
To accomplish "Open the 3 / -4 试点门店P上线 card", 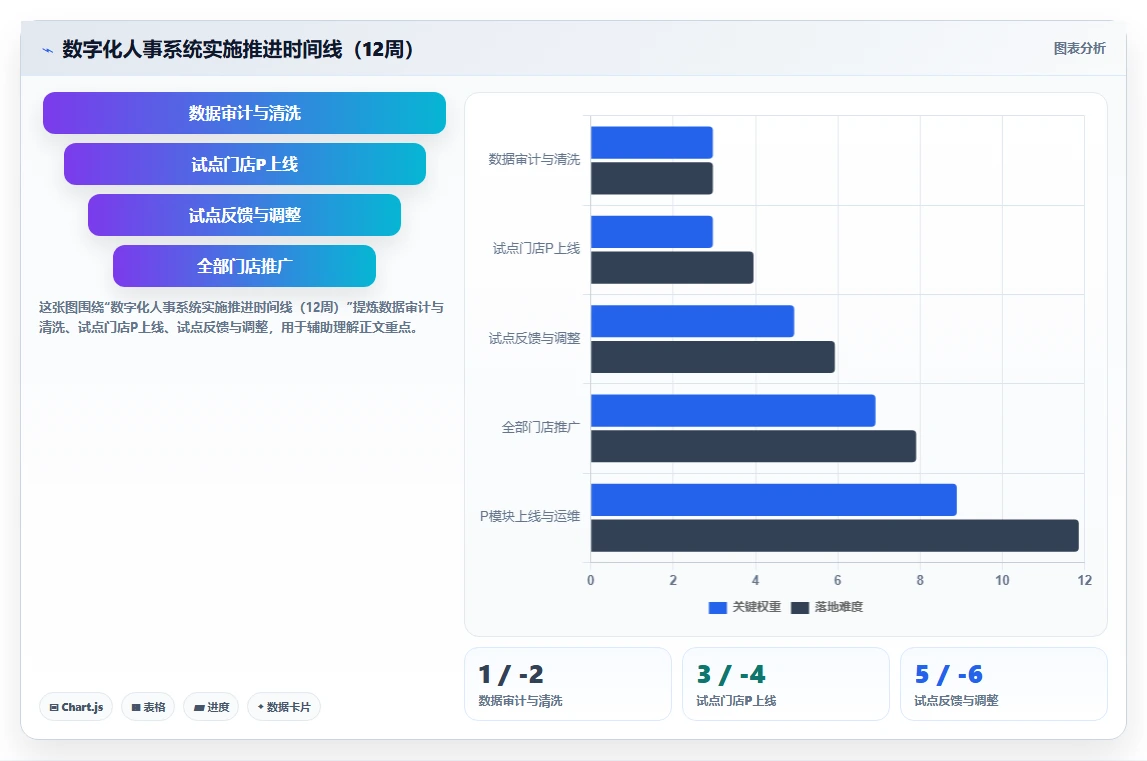I will pos(786,683).
